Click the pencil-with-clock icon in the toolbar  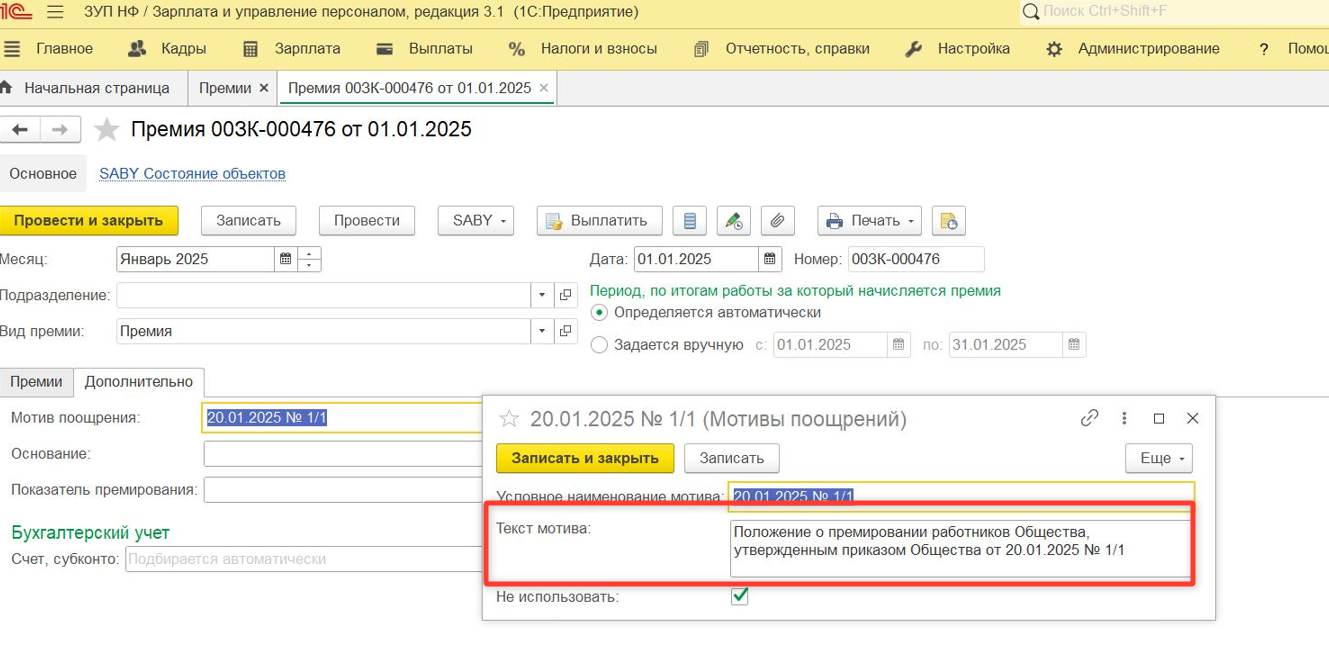tap(733, 221)
